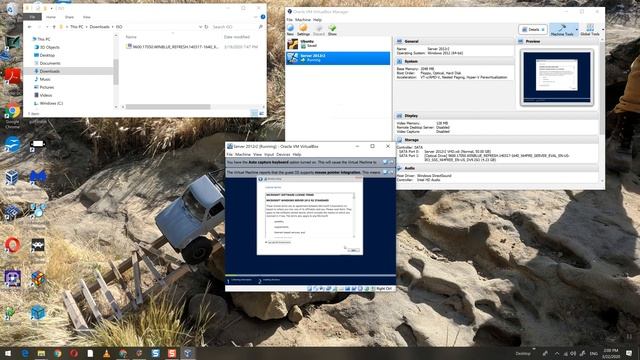Open the Help menu in VirtualBox Manager
This screenshot has height=360, width=640.
pos(317,20)
